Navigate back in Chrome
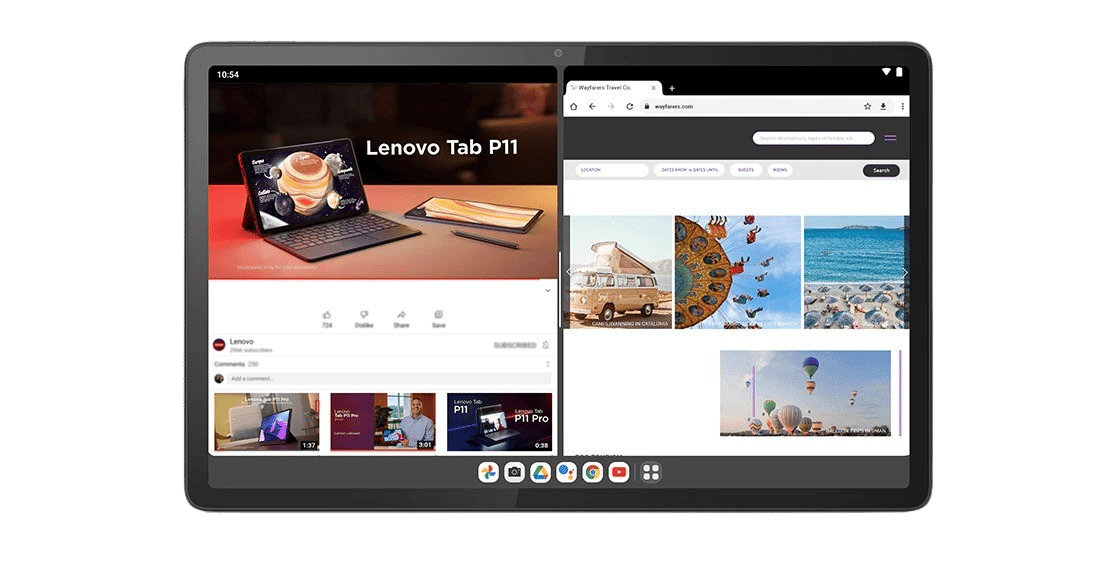1116x567 pixels. [592, 107]
